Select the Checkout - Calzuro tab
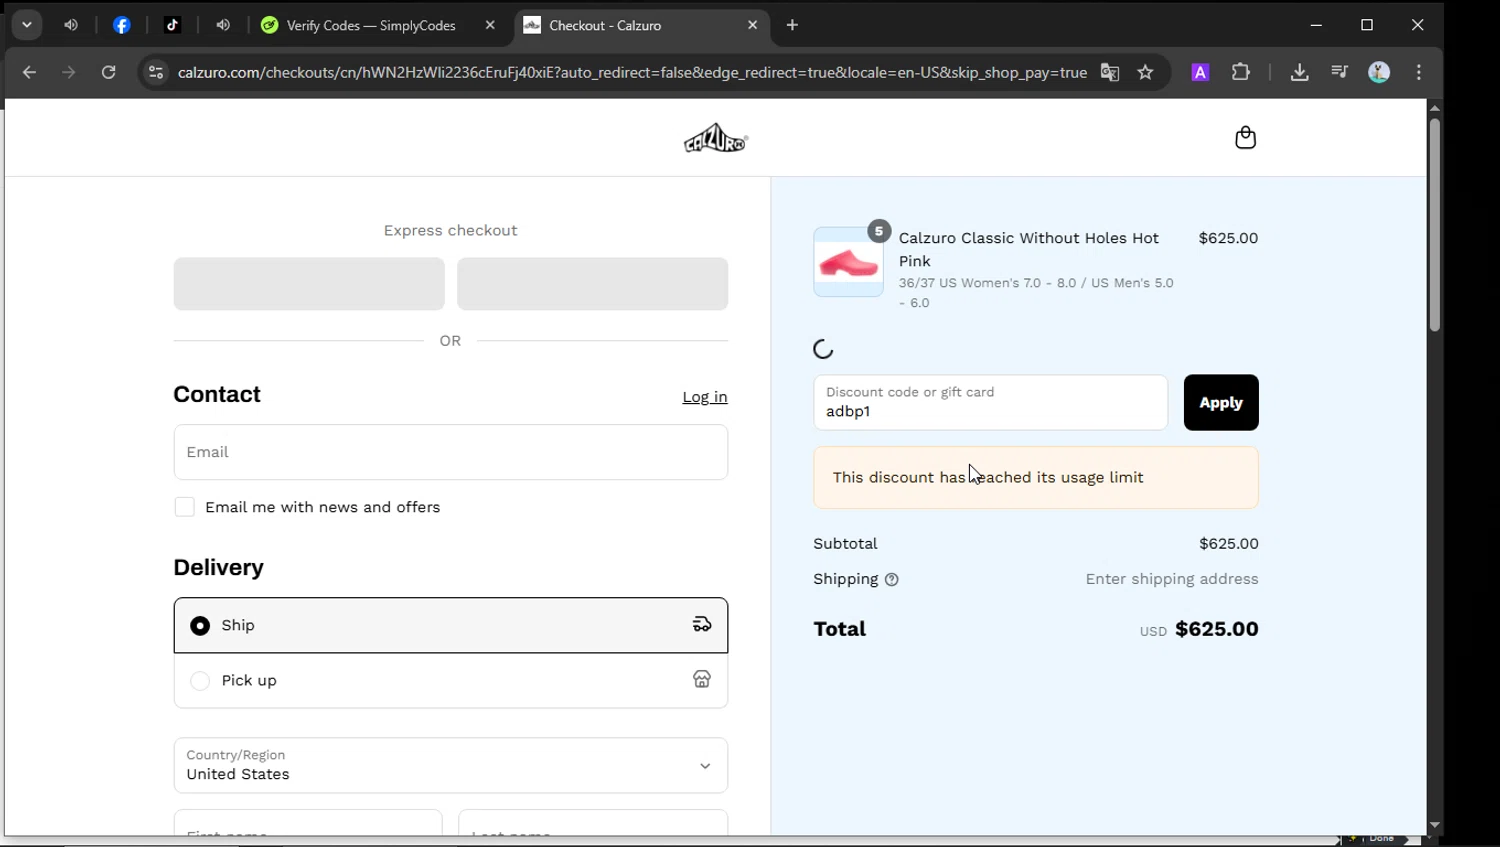Viewport: 1500px width, 847px height. 605,25
